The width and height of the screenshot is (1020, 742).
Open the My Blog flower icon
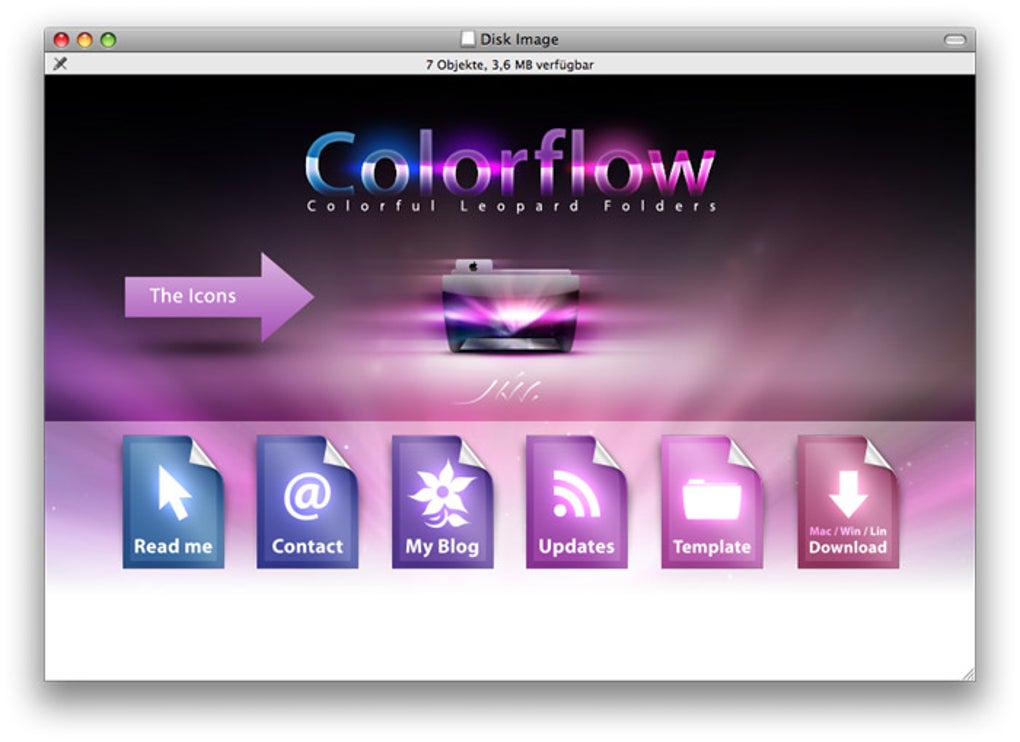coord(441,503)
